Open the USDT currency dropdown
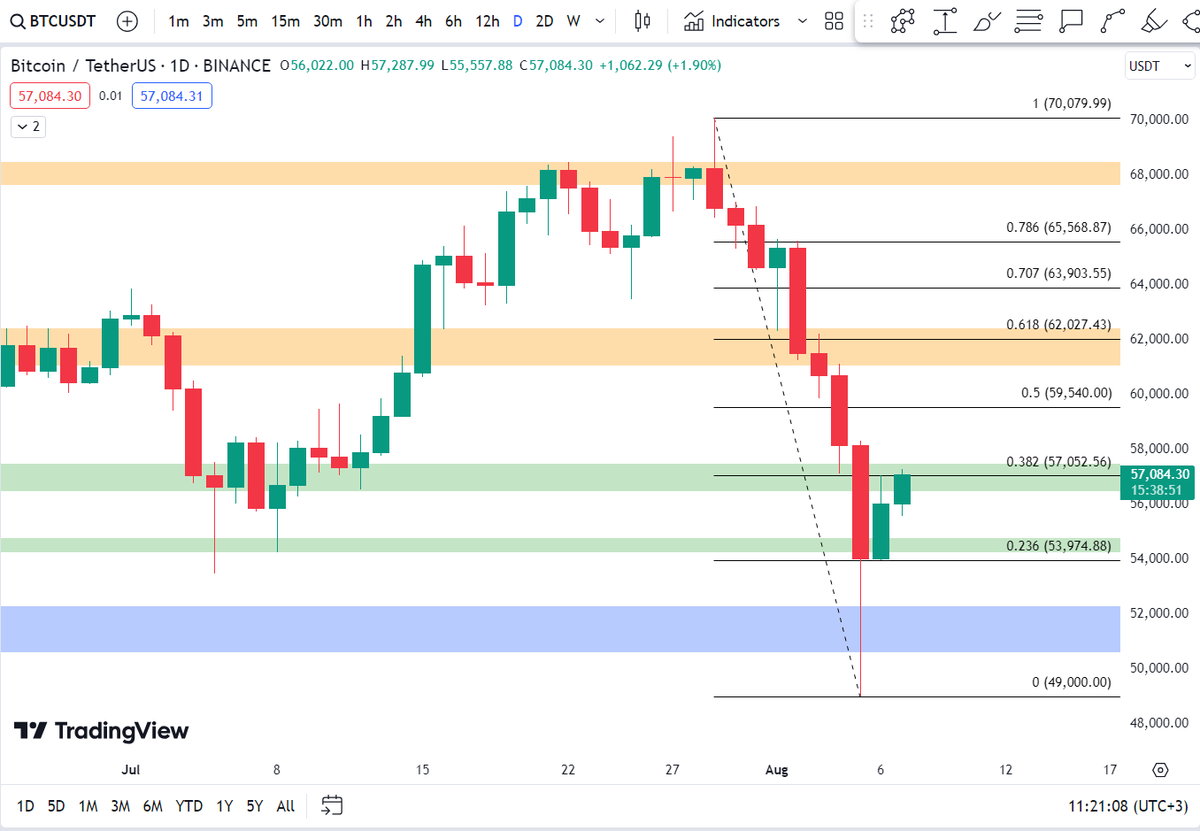The width and height of the screenshot is (1200, 831). pos(1160,66)
